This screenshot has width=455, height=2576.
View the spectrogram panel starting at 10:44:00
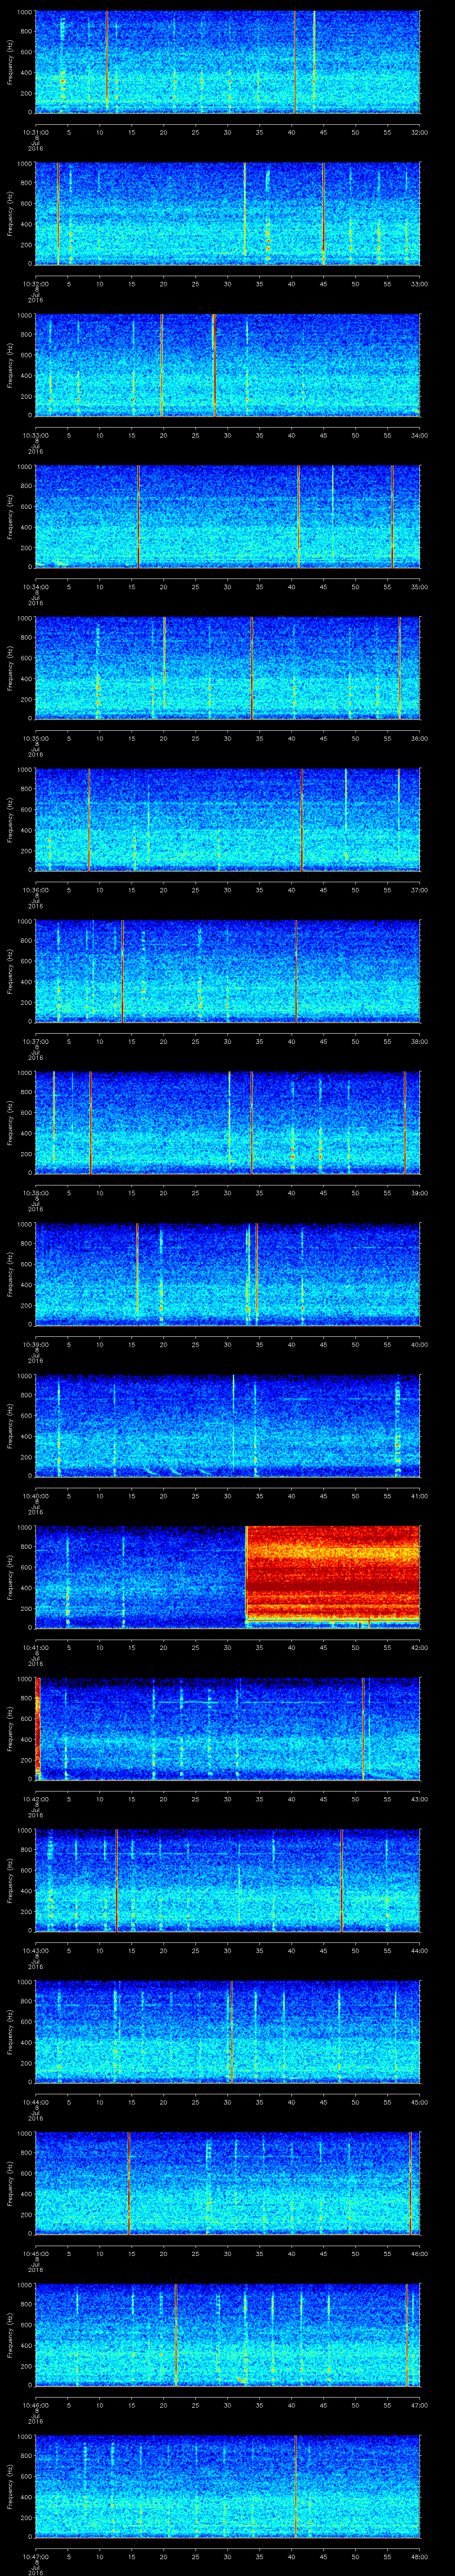pyautogui.click(x=227, y=2032)
